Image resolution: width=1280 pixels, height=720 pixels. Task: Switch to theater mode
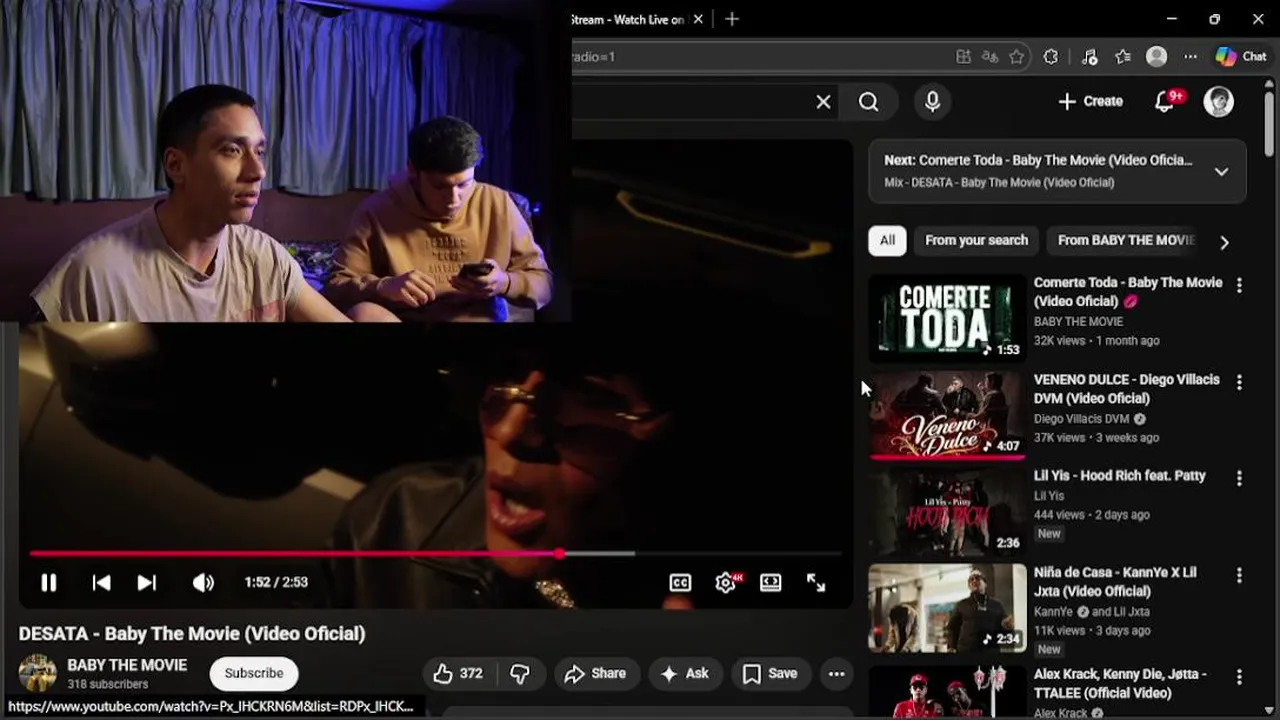pos(770,582)
